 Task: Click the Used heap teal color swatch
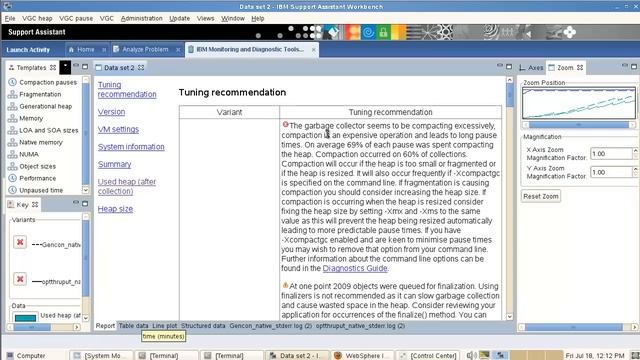(25, 317)
